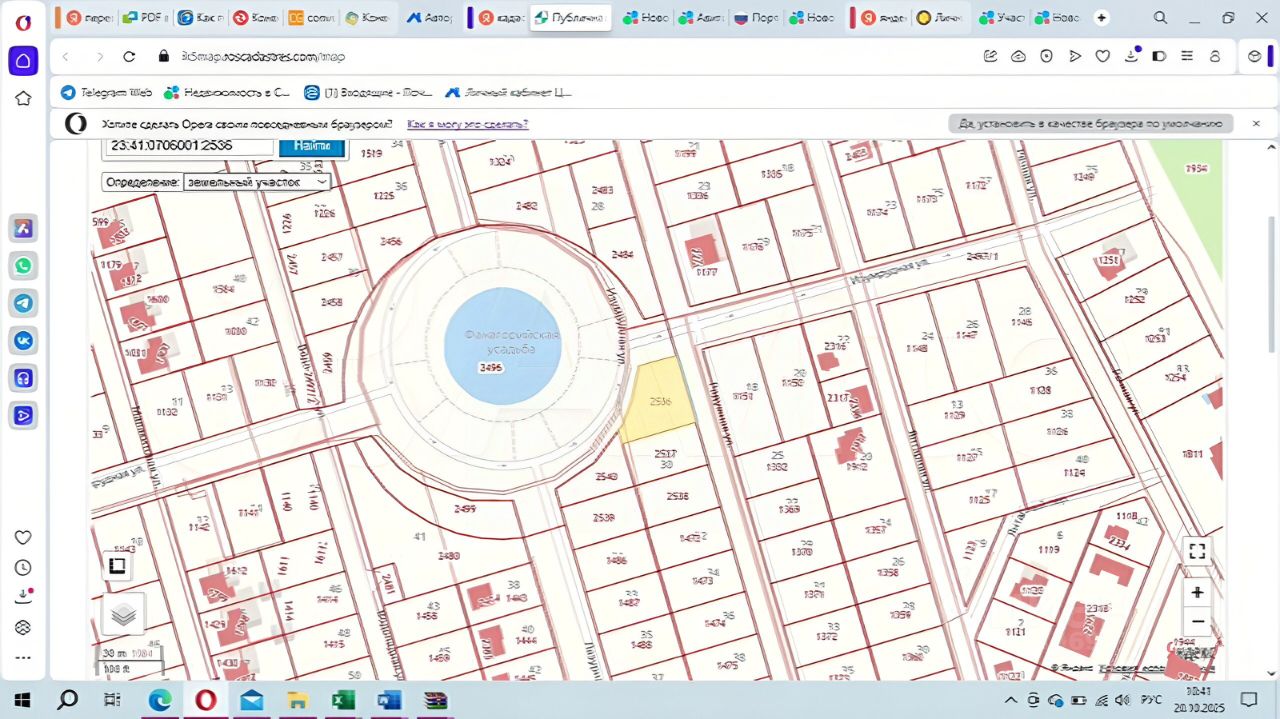Zoom out the map with minus
The height and width of the screenshot is (719, 1280).
1197,621
